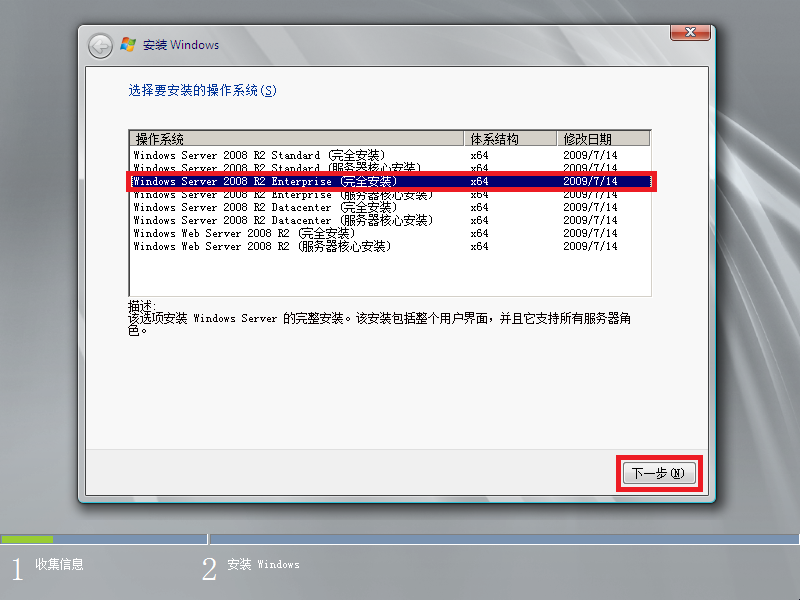This screenshot has height=600, width=800.
Task: Select Windows Server 2008 R2 Enterprise (完全安装)
Action: click(391, 182)
